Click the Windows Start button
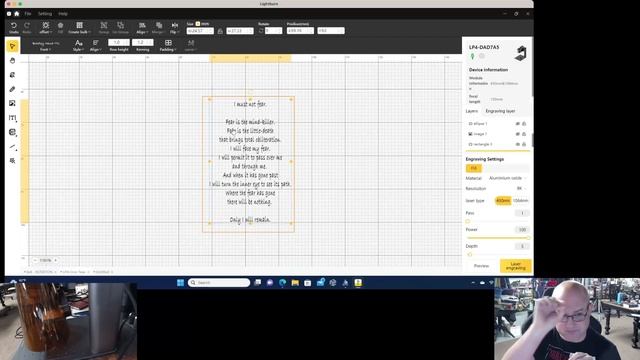 click(180, 282)
